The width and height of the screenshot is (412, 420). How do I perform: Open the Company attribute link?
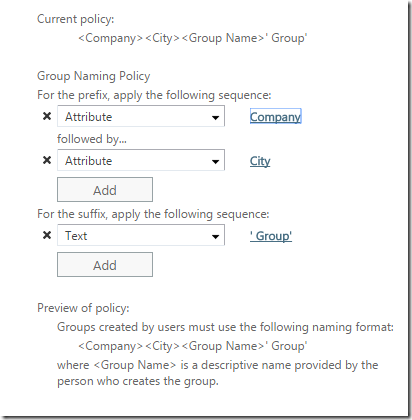coord(276,117)
